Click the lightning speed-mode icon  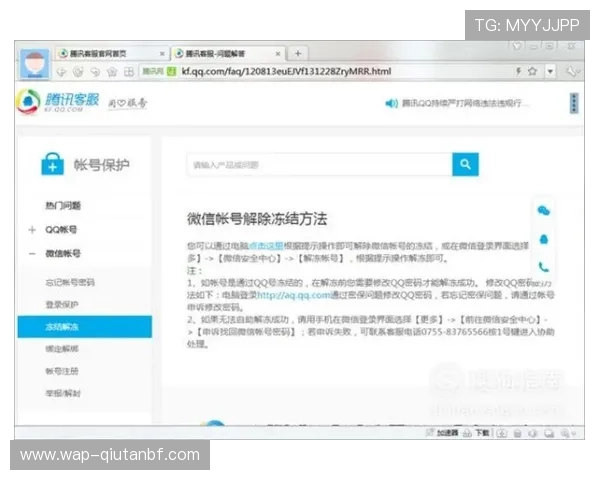518,71
